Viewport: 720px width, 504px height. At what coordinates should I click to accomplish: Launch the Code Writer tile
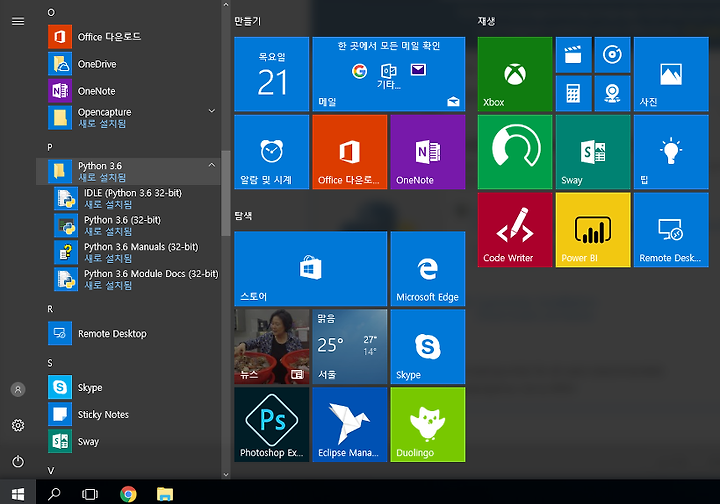(x=515, y=230)
